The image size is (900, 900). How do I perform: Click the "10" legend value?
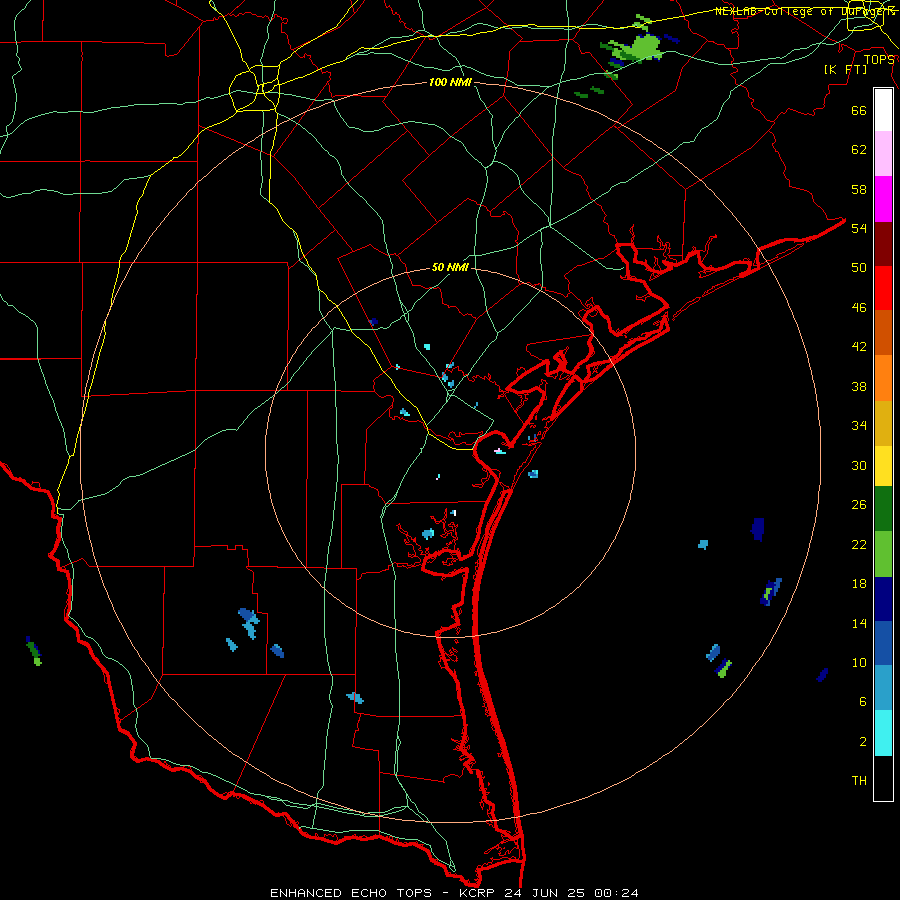coord(859,662)
